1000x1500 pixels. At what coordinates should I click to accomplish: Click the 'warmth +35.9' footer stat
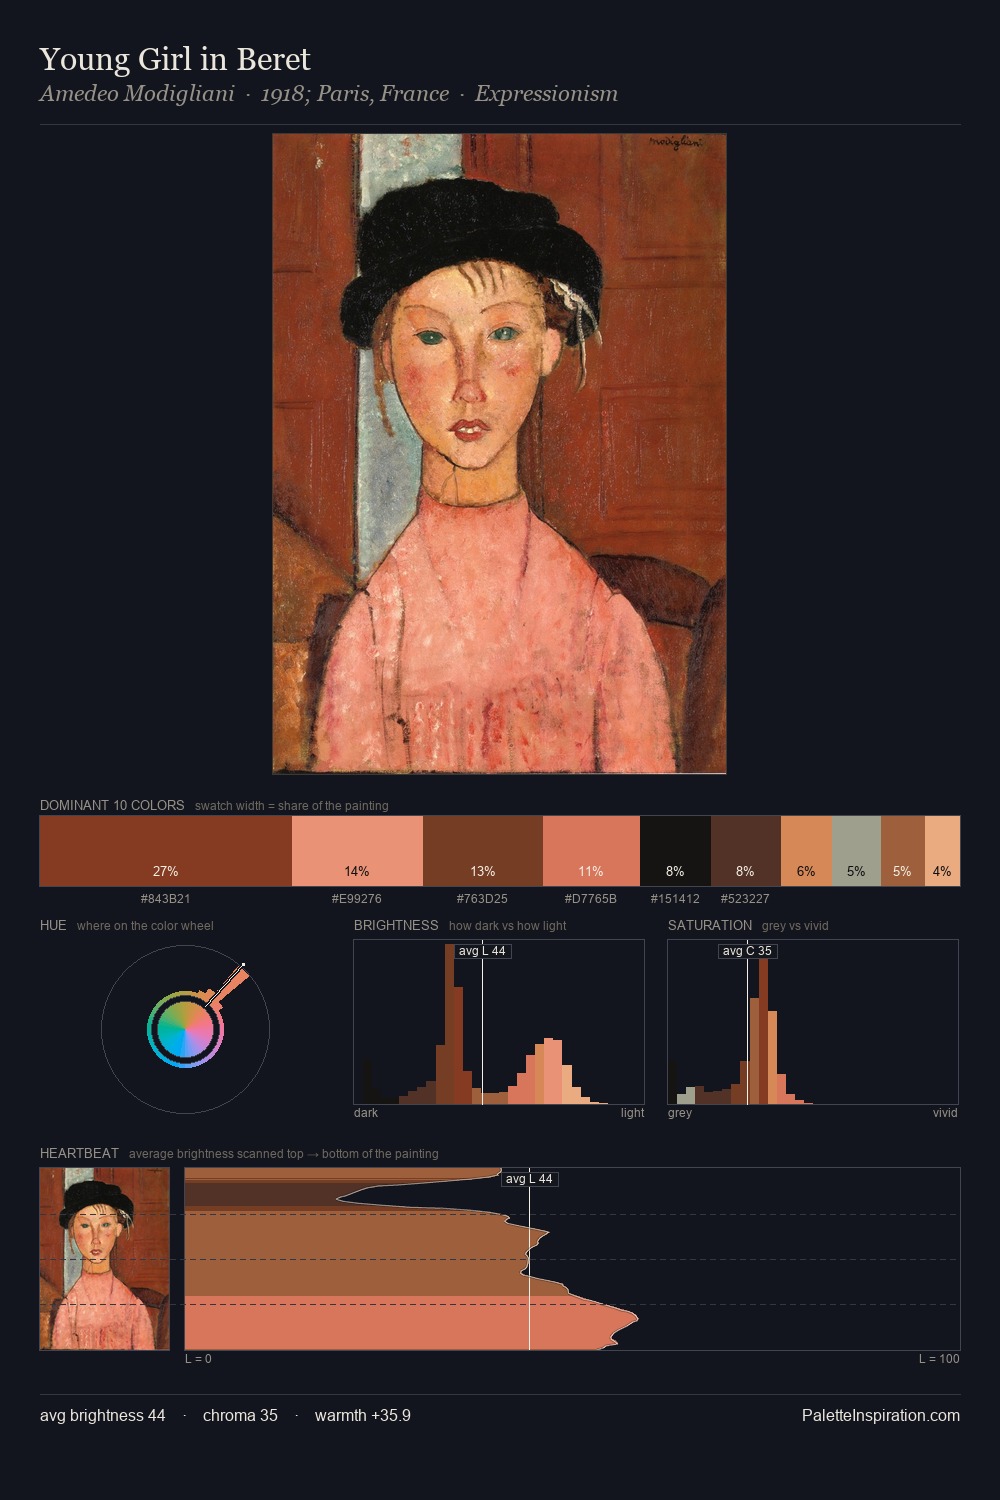pos(363,1415)
